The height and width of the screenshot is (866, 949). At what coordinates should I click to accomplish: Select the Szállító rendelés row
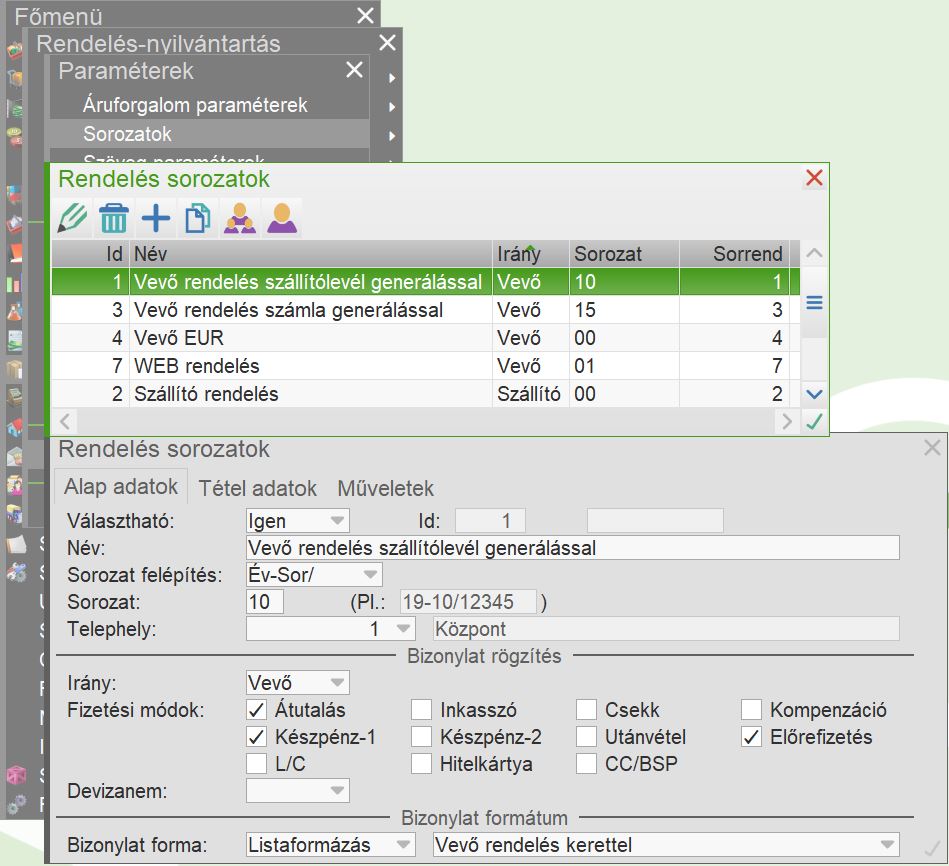[x=425, y=394]
